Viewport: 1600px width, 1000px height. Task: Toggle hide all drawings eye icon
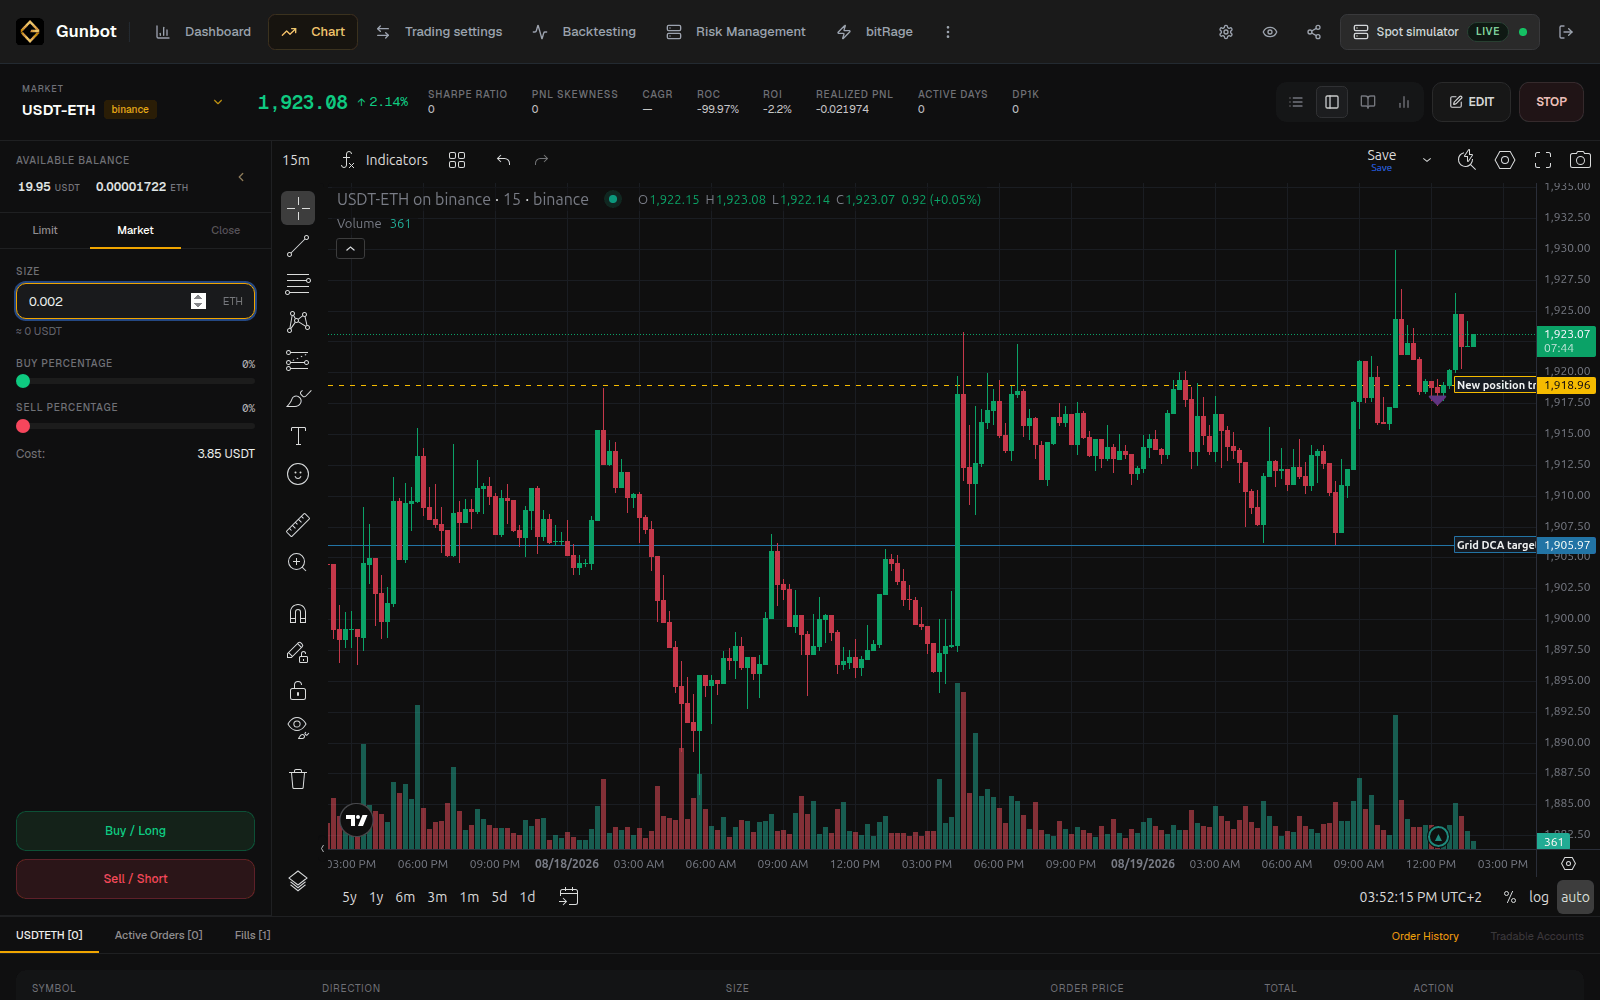(298, 727)
